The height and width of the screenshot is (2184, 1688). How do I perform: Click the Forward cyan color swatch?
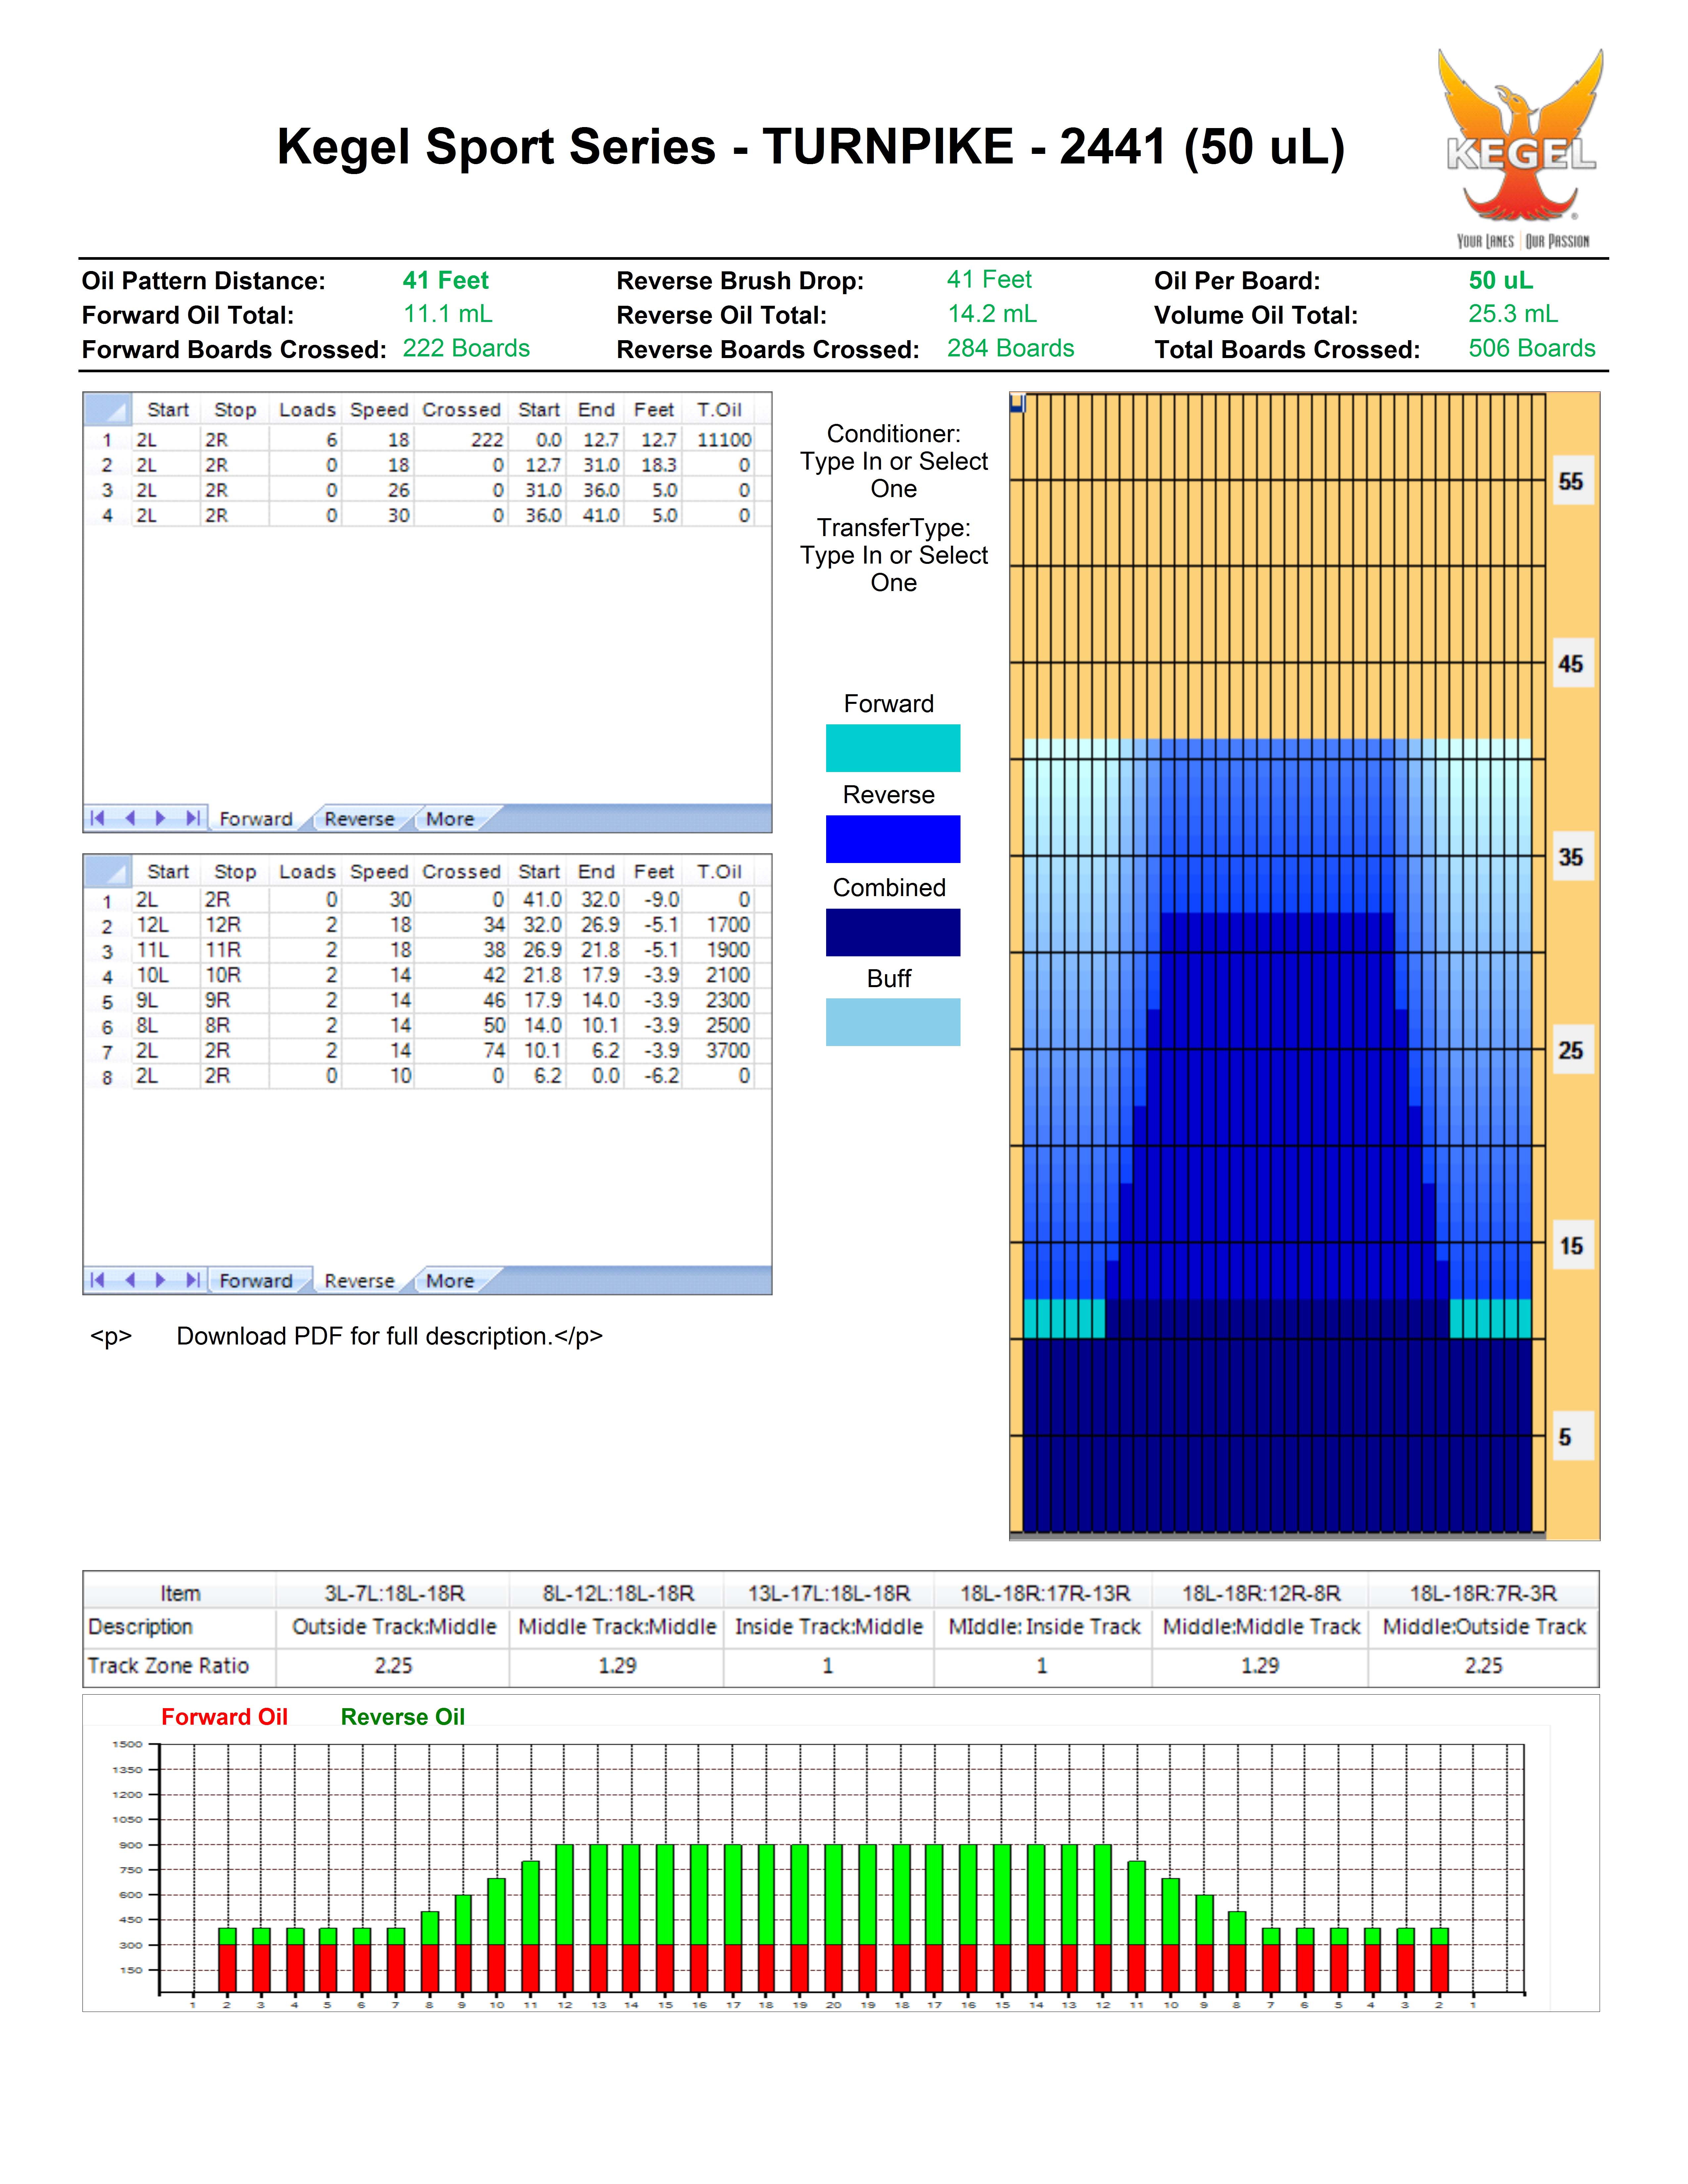(893, 748)
